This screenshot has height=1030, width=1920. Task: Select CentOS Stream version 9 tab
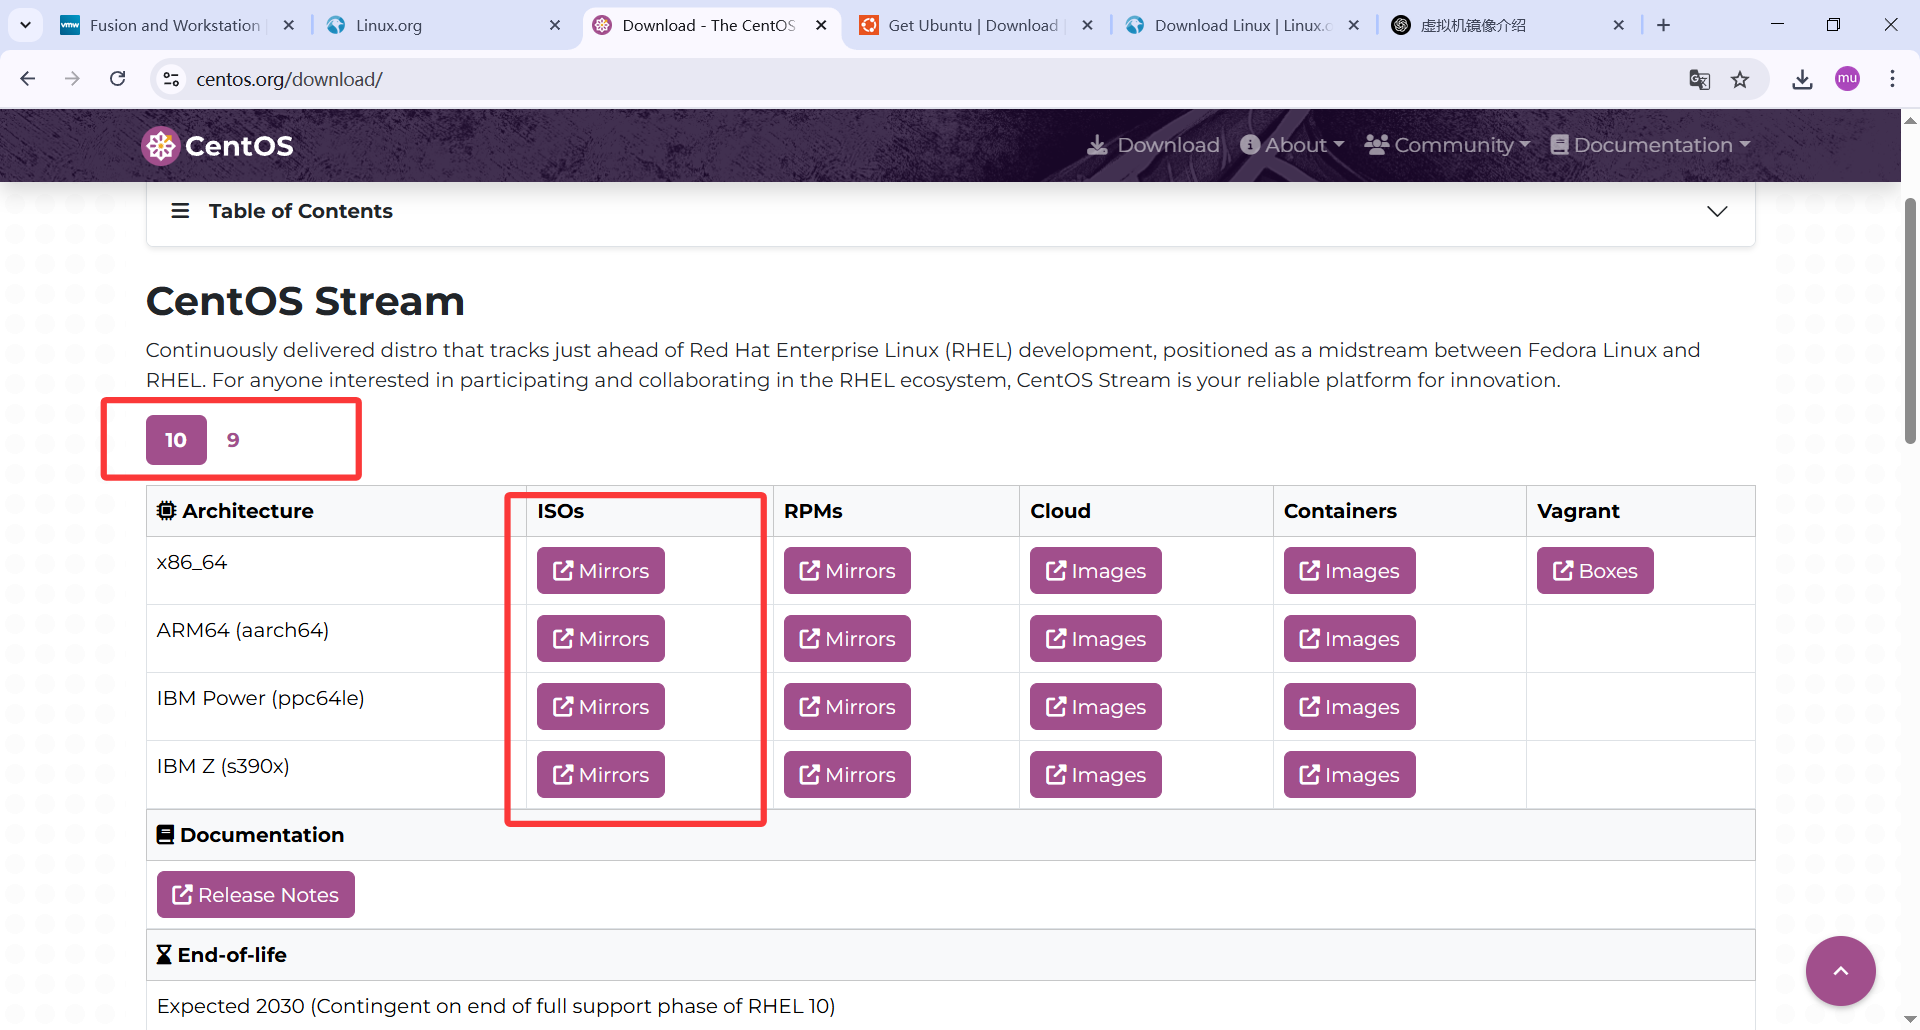(x=233, y=440)
